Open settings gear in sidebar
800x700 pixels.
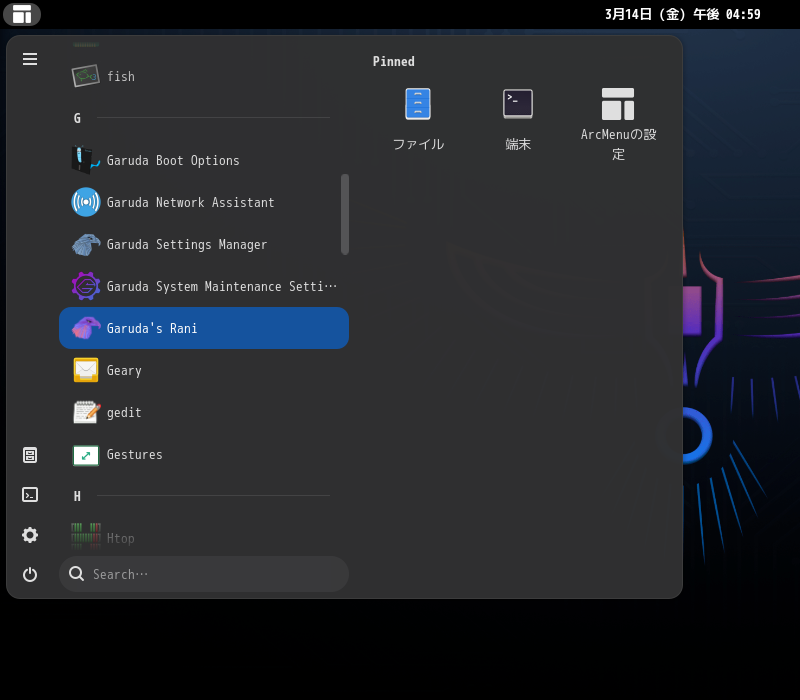click(x=30, y=535)
